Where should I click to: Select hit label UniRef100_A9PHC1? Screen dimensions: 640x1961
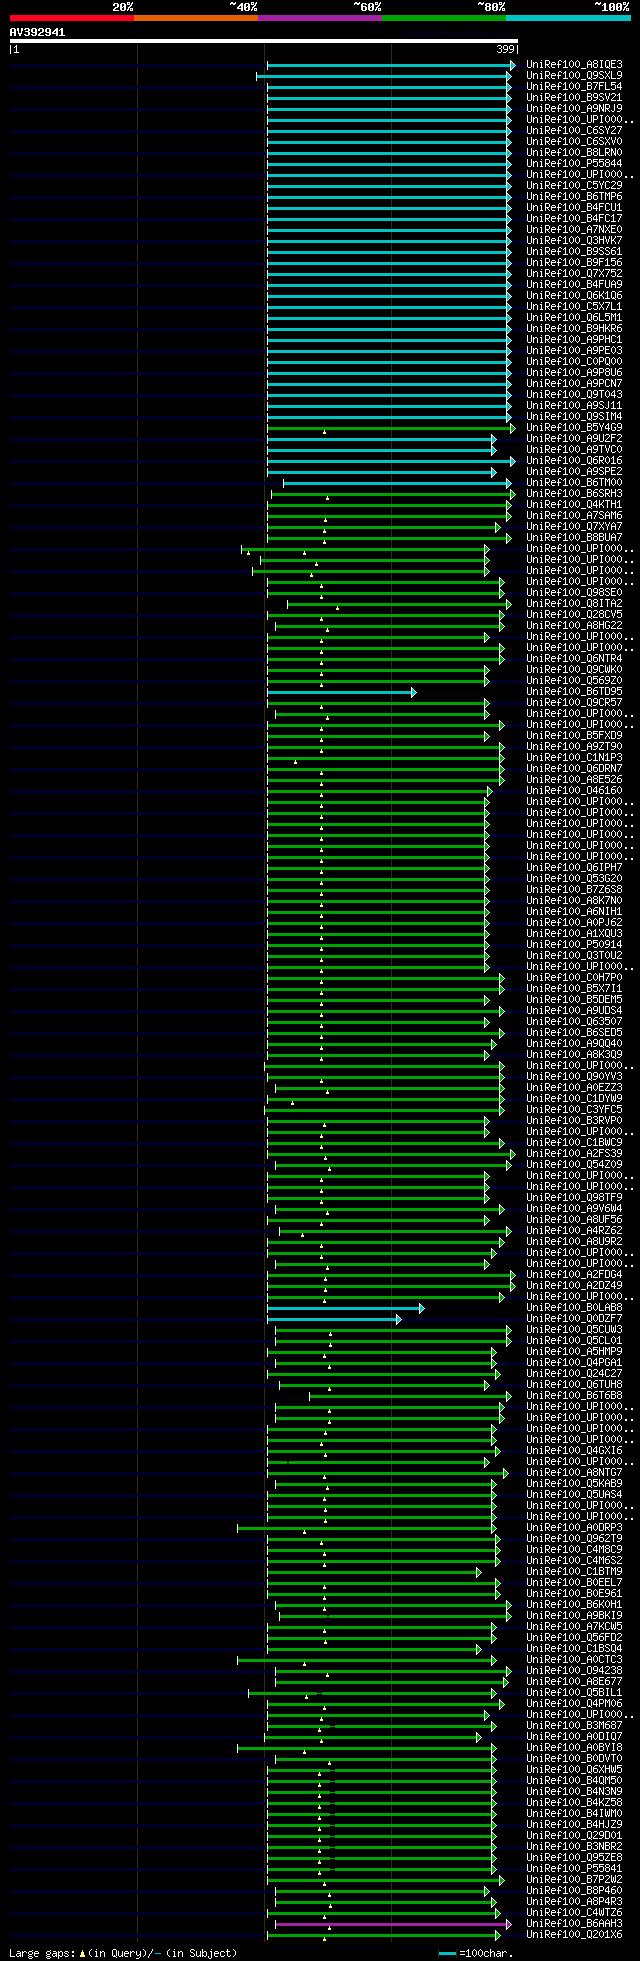pyautogui.click(x=574, y=340)
